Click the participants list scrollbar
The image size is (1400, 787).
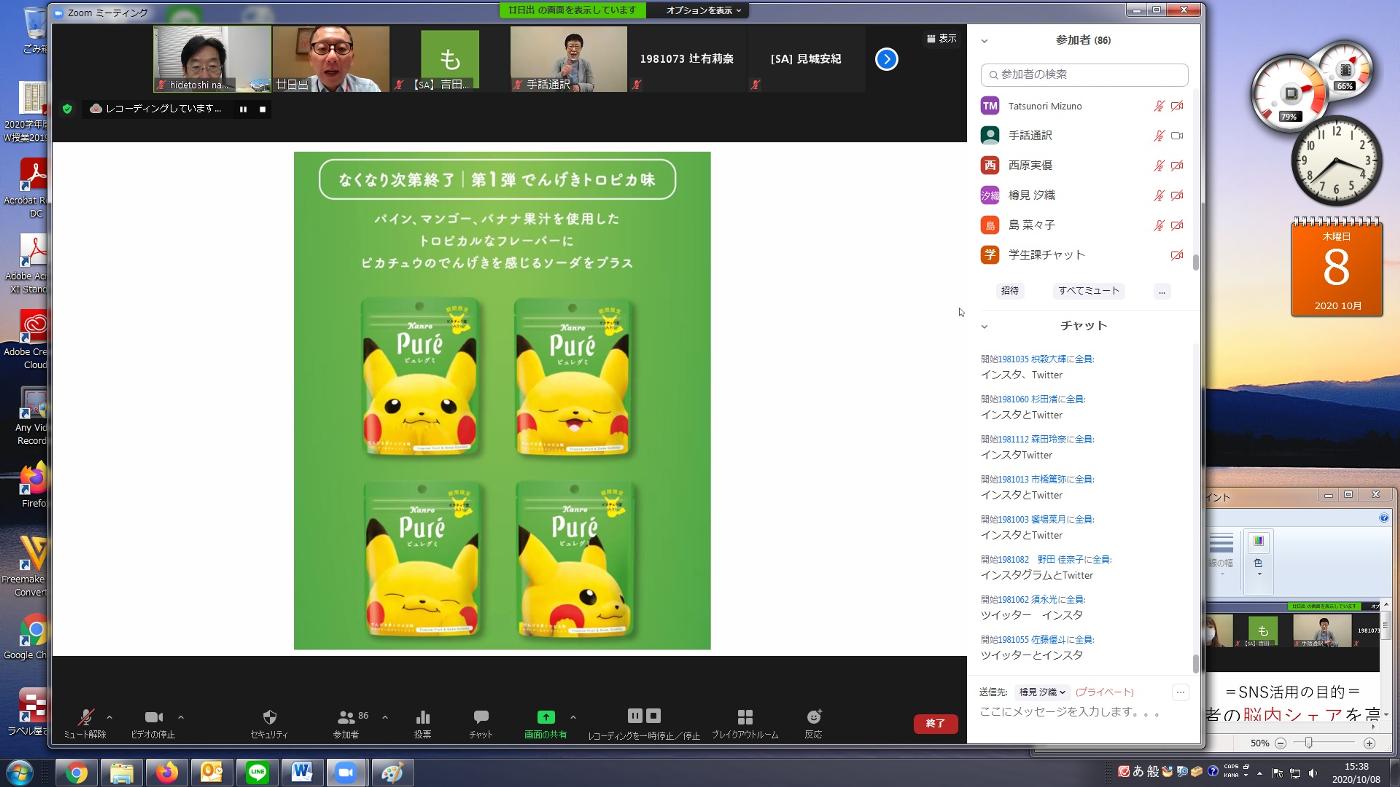pyautogui.click(x=1195, y=262)
